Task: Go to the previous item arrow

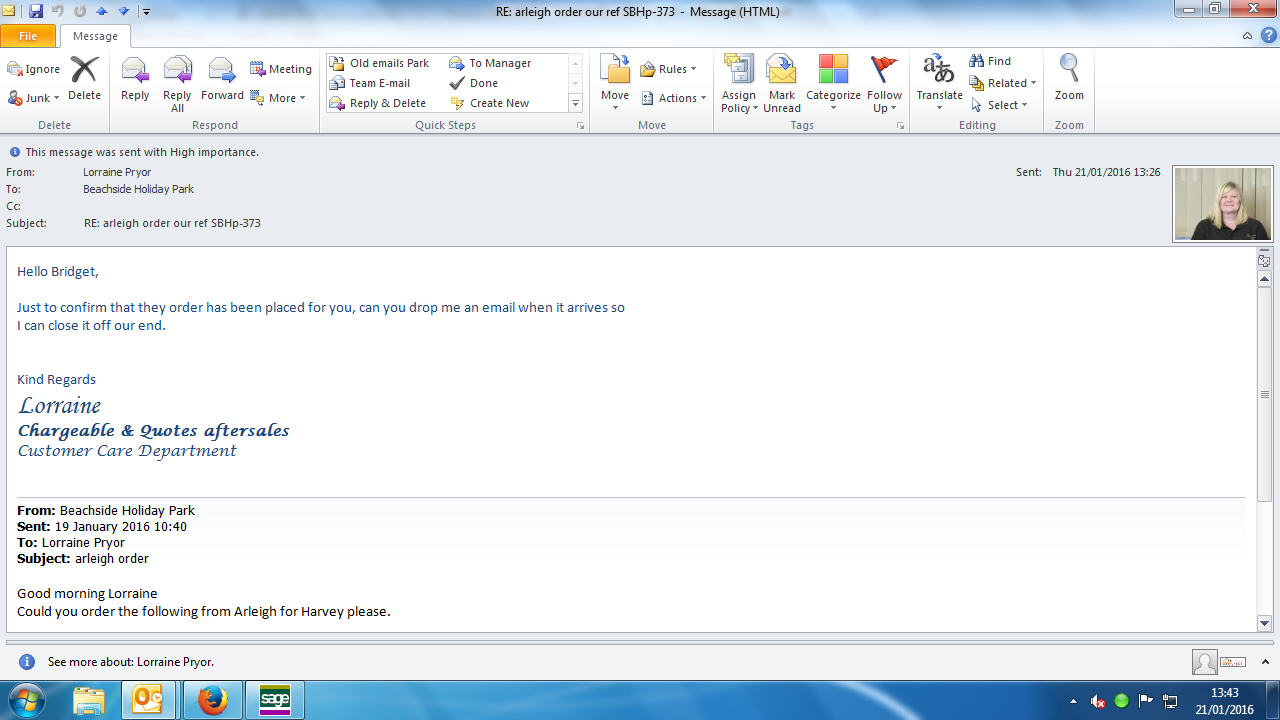Action: (101, 11)
